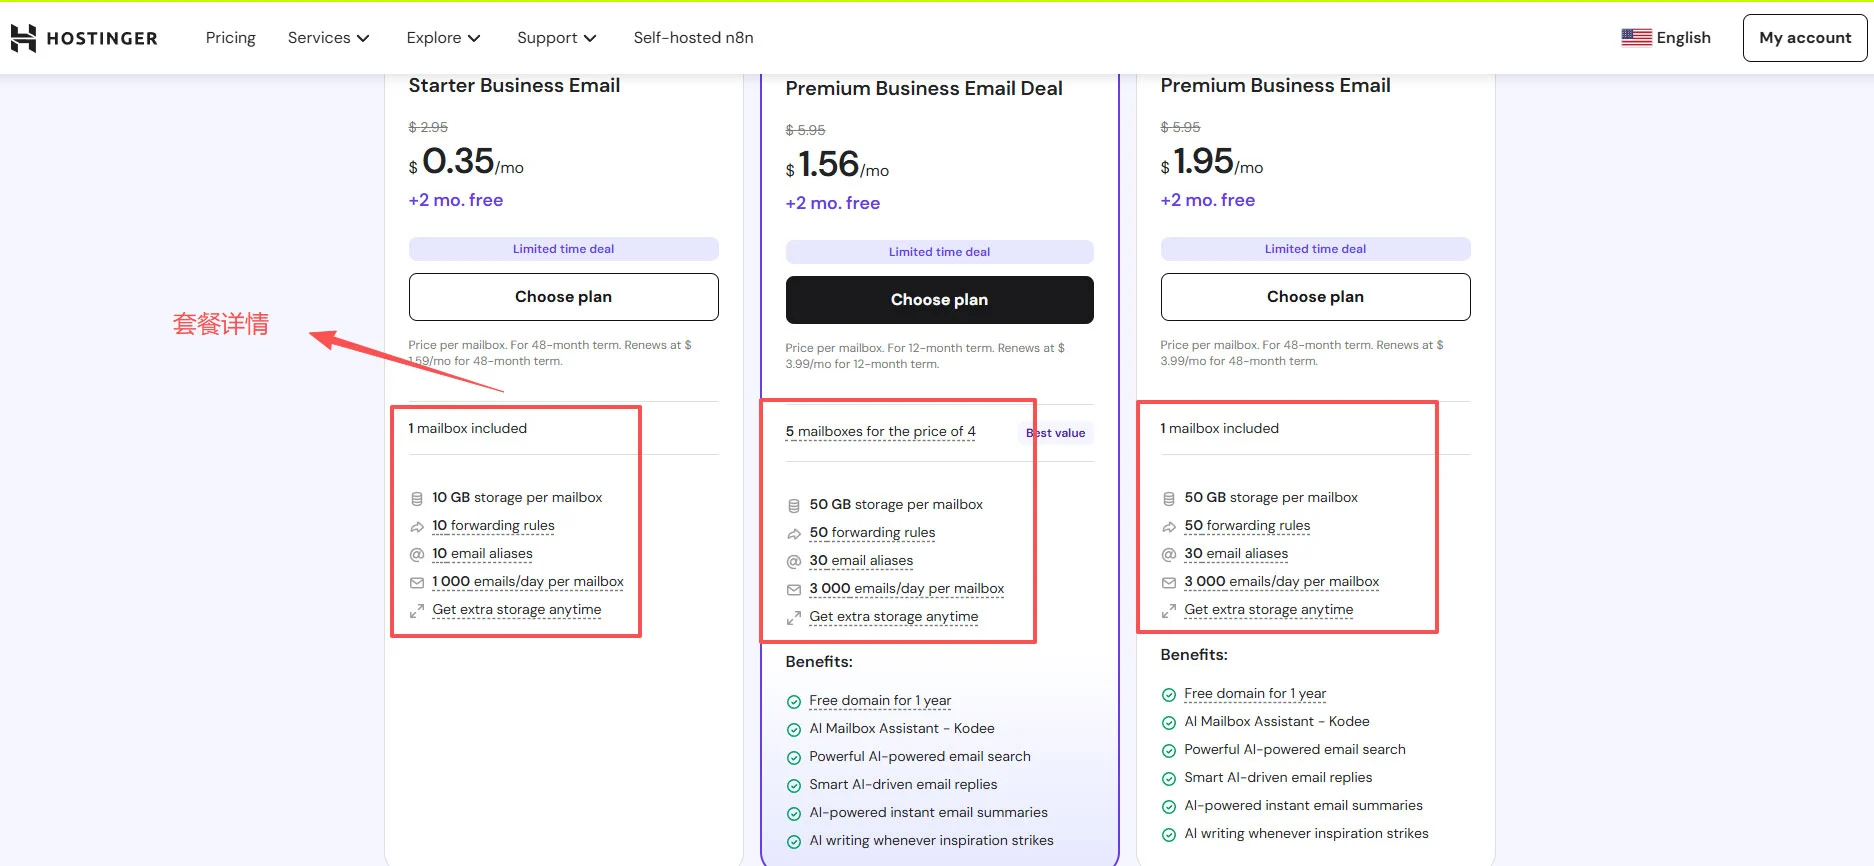1874x866 pixels.
Task: Click Free domain checkmark icon in Premium Deal
Action: (794, 701)
